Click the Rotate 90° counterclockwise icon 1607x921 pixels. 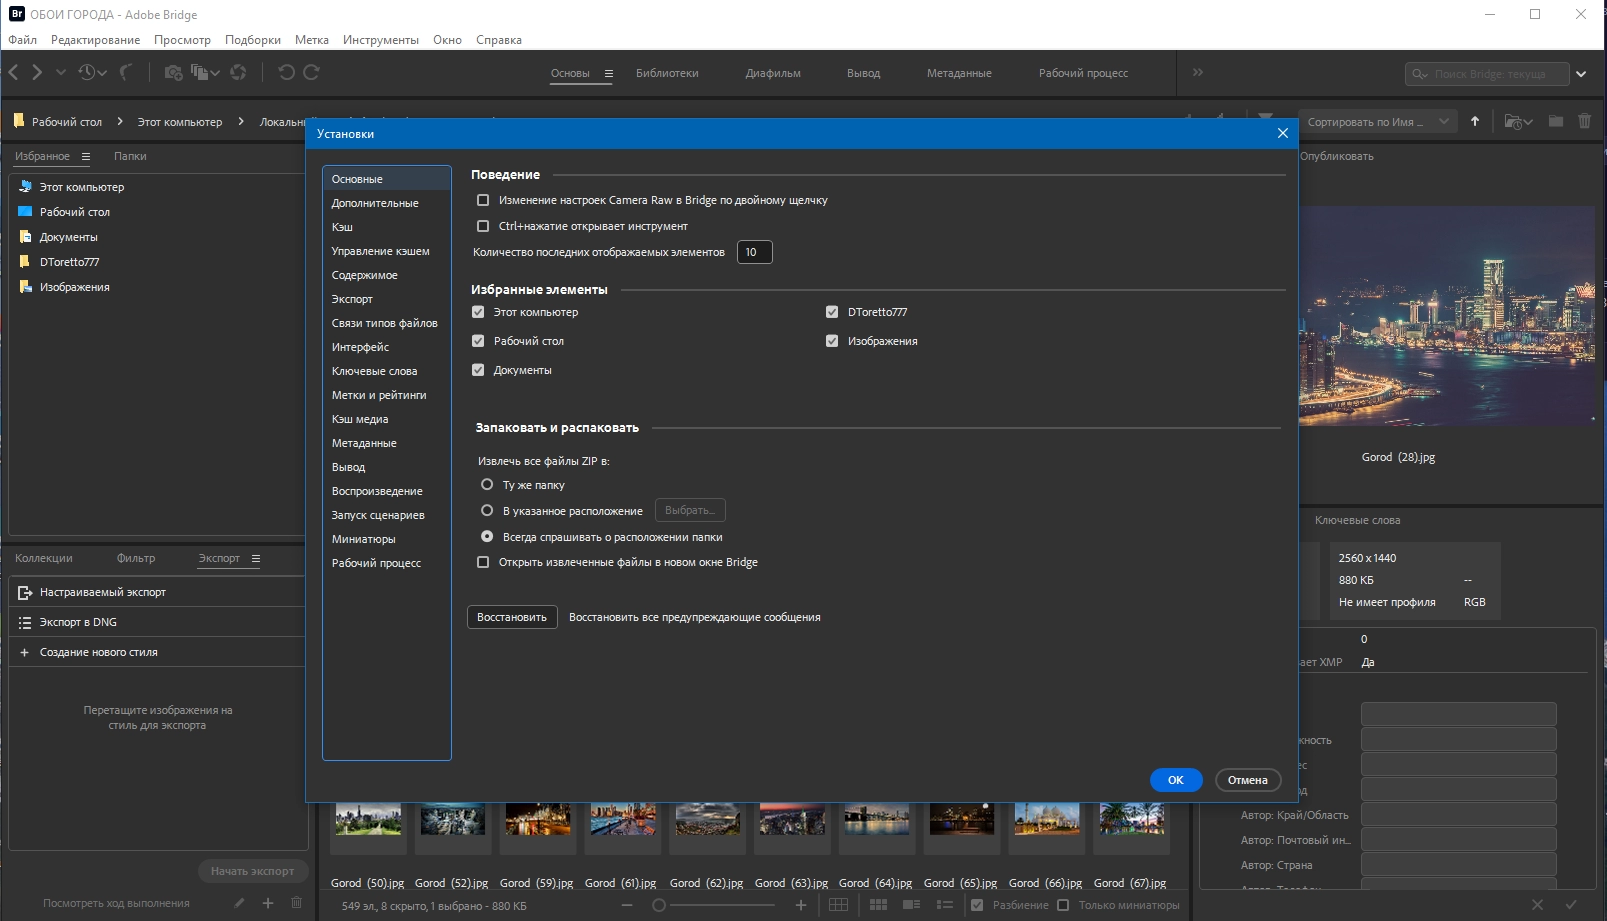(286, 72)
